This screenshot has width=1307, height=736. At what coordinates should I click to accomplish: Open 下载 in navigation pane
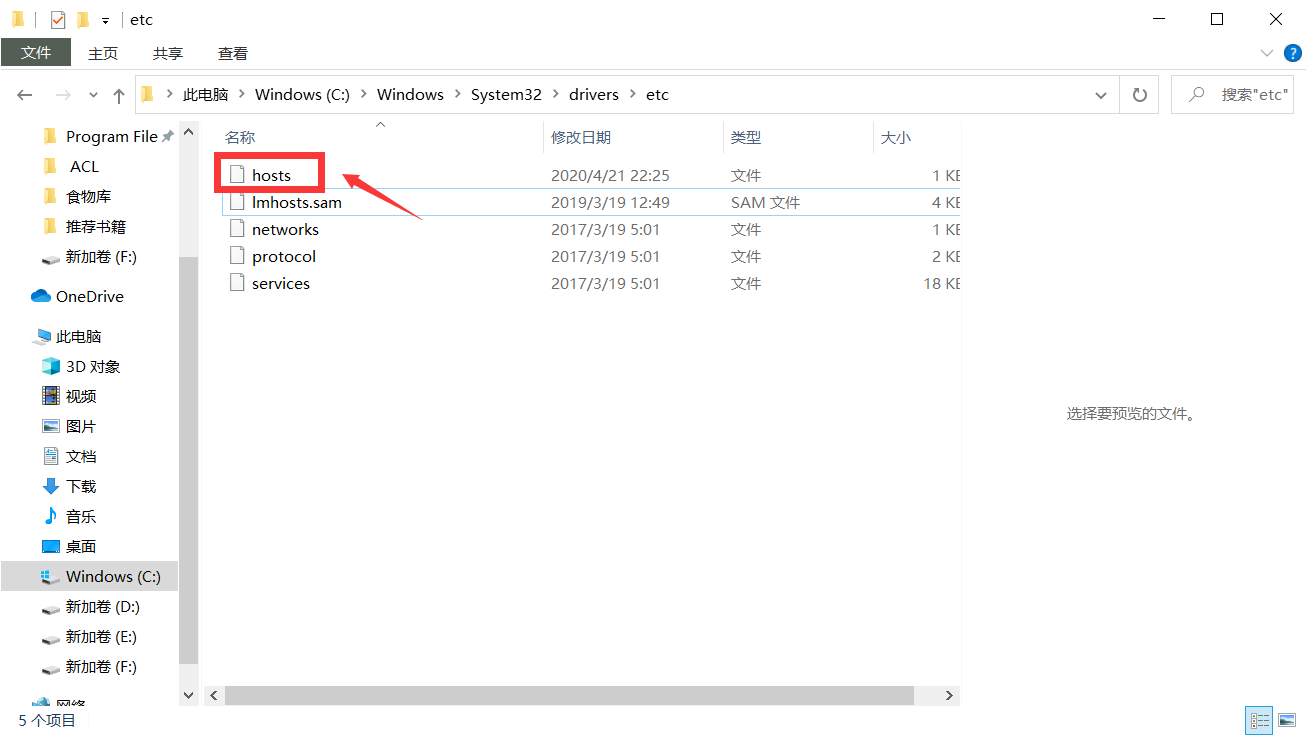coord(80,486)
